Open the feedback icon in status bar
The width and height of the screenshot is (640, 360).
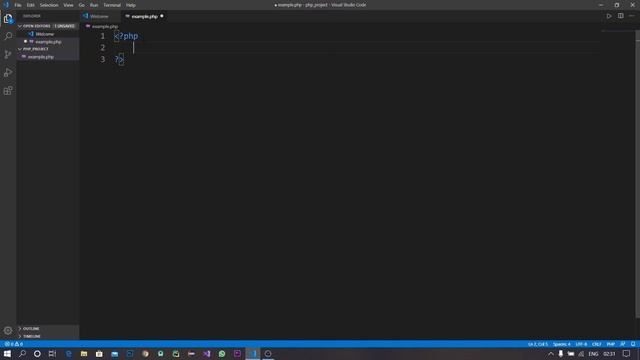[622, 344]
